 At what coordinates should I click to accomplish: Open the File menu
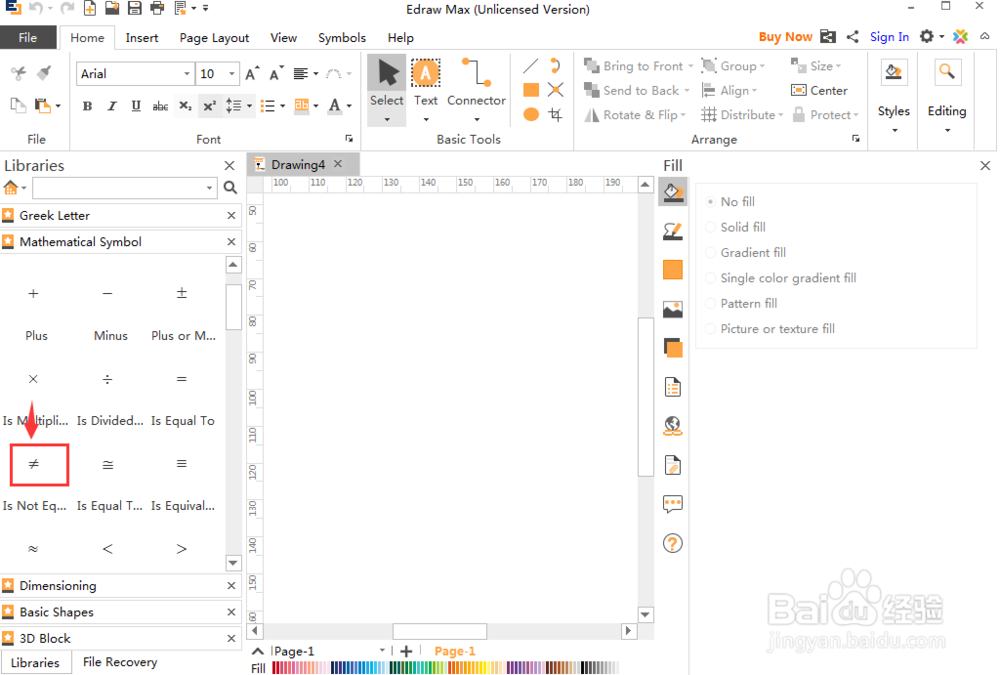[27, 38]
